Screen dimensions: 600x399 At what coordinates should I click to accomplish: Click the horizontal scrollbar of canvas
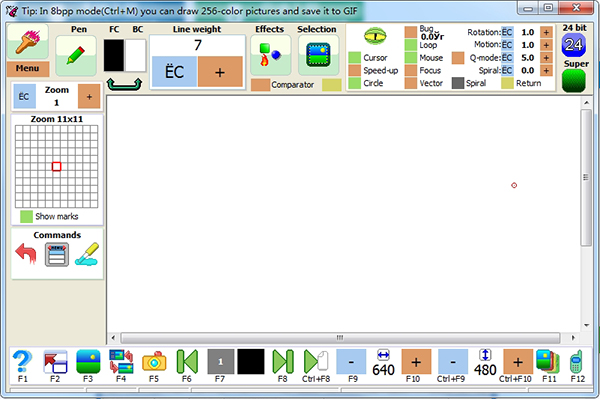pyautogui.click(x=340, y=338)
